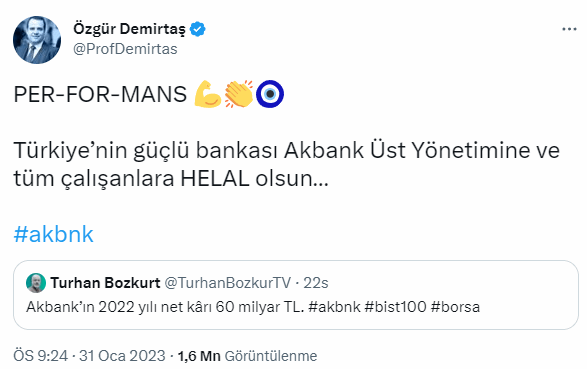Screen dimensions: 587x369
Task: Open the @ProfDemirtas handle
Action: [125, 49]
